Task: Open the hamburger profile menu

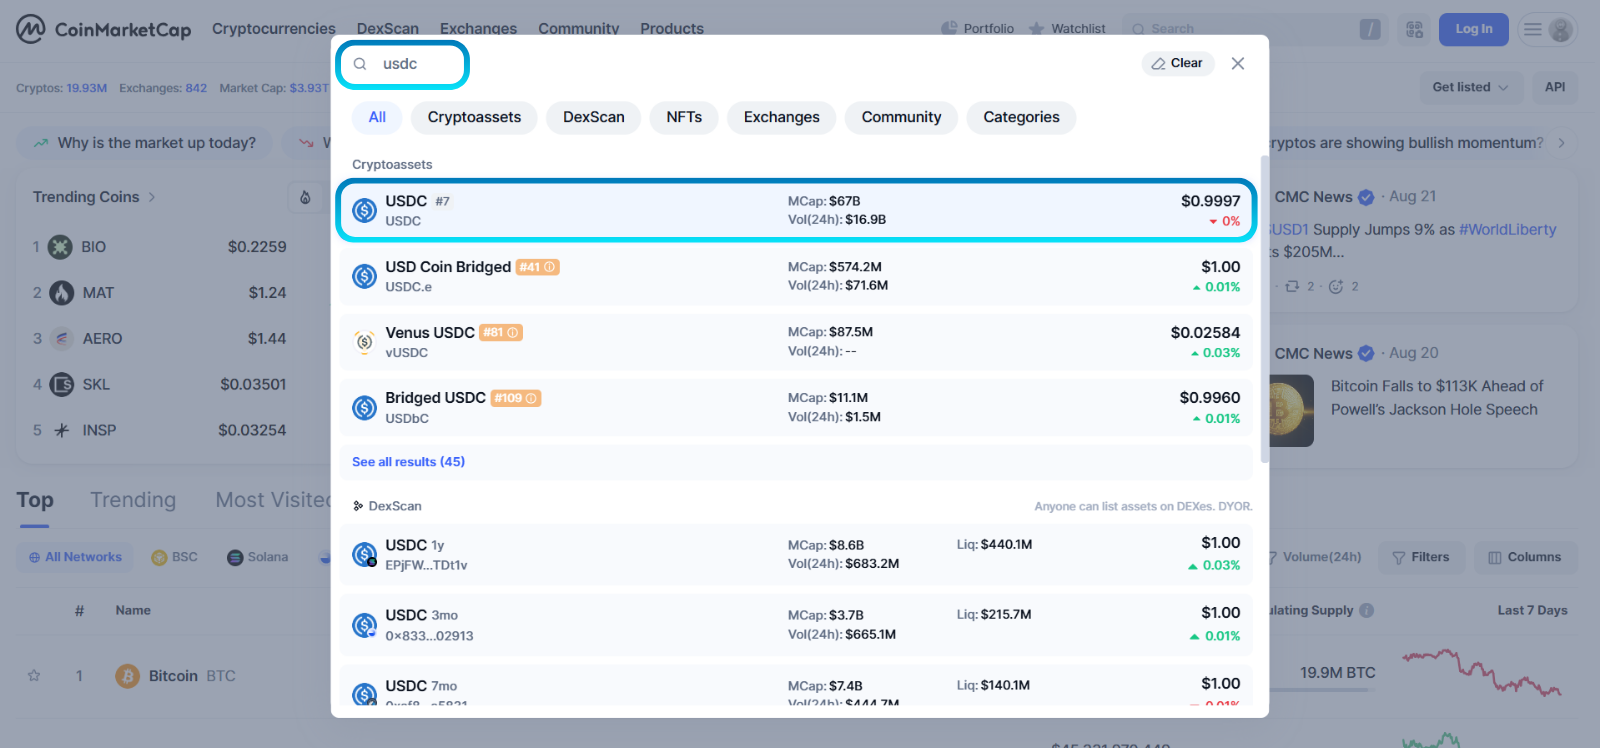Action: [x=1547, y=29]
